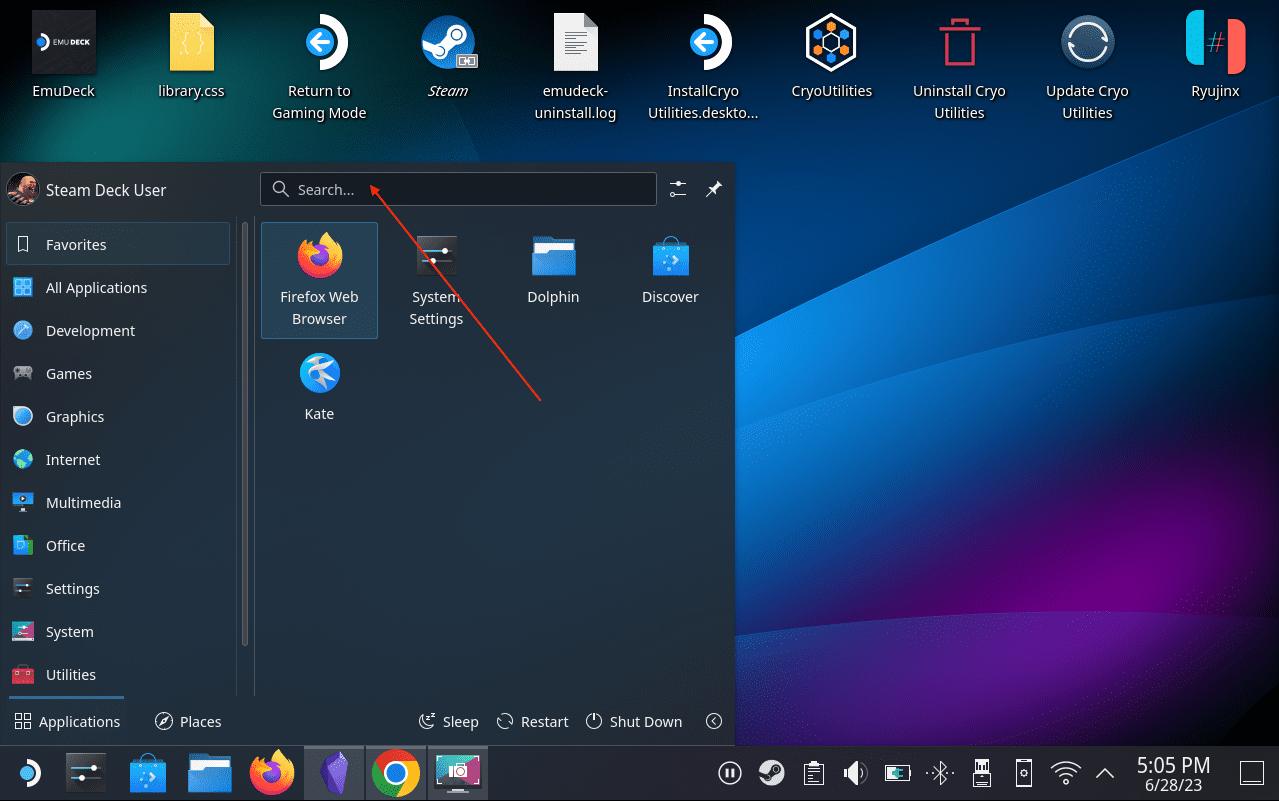Open the EmuDeck desktop icon
Viewport: 1279px width, 801px height.
click(64, 56)
